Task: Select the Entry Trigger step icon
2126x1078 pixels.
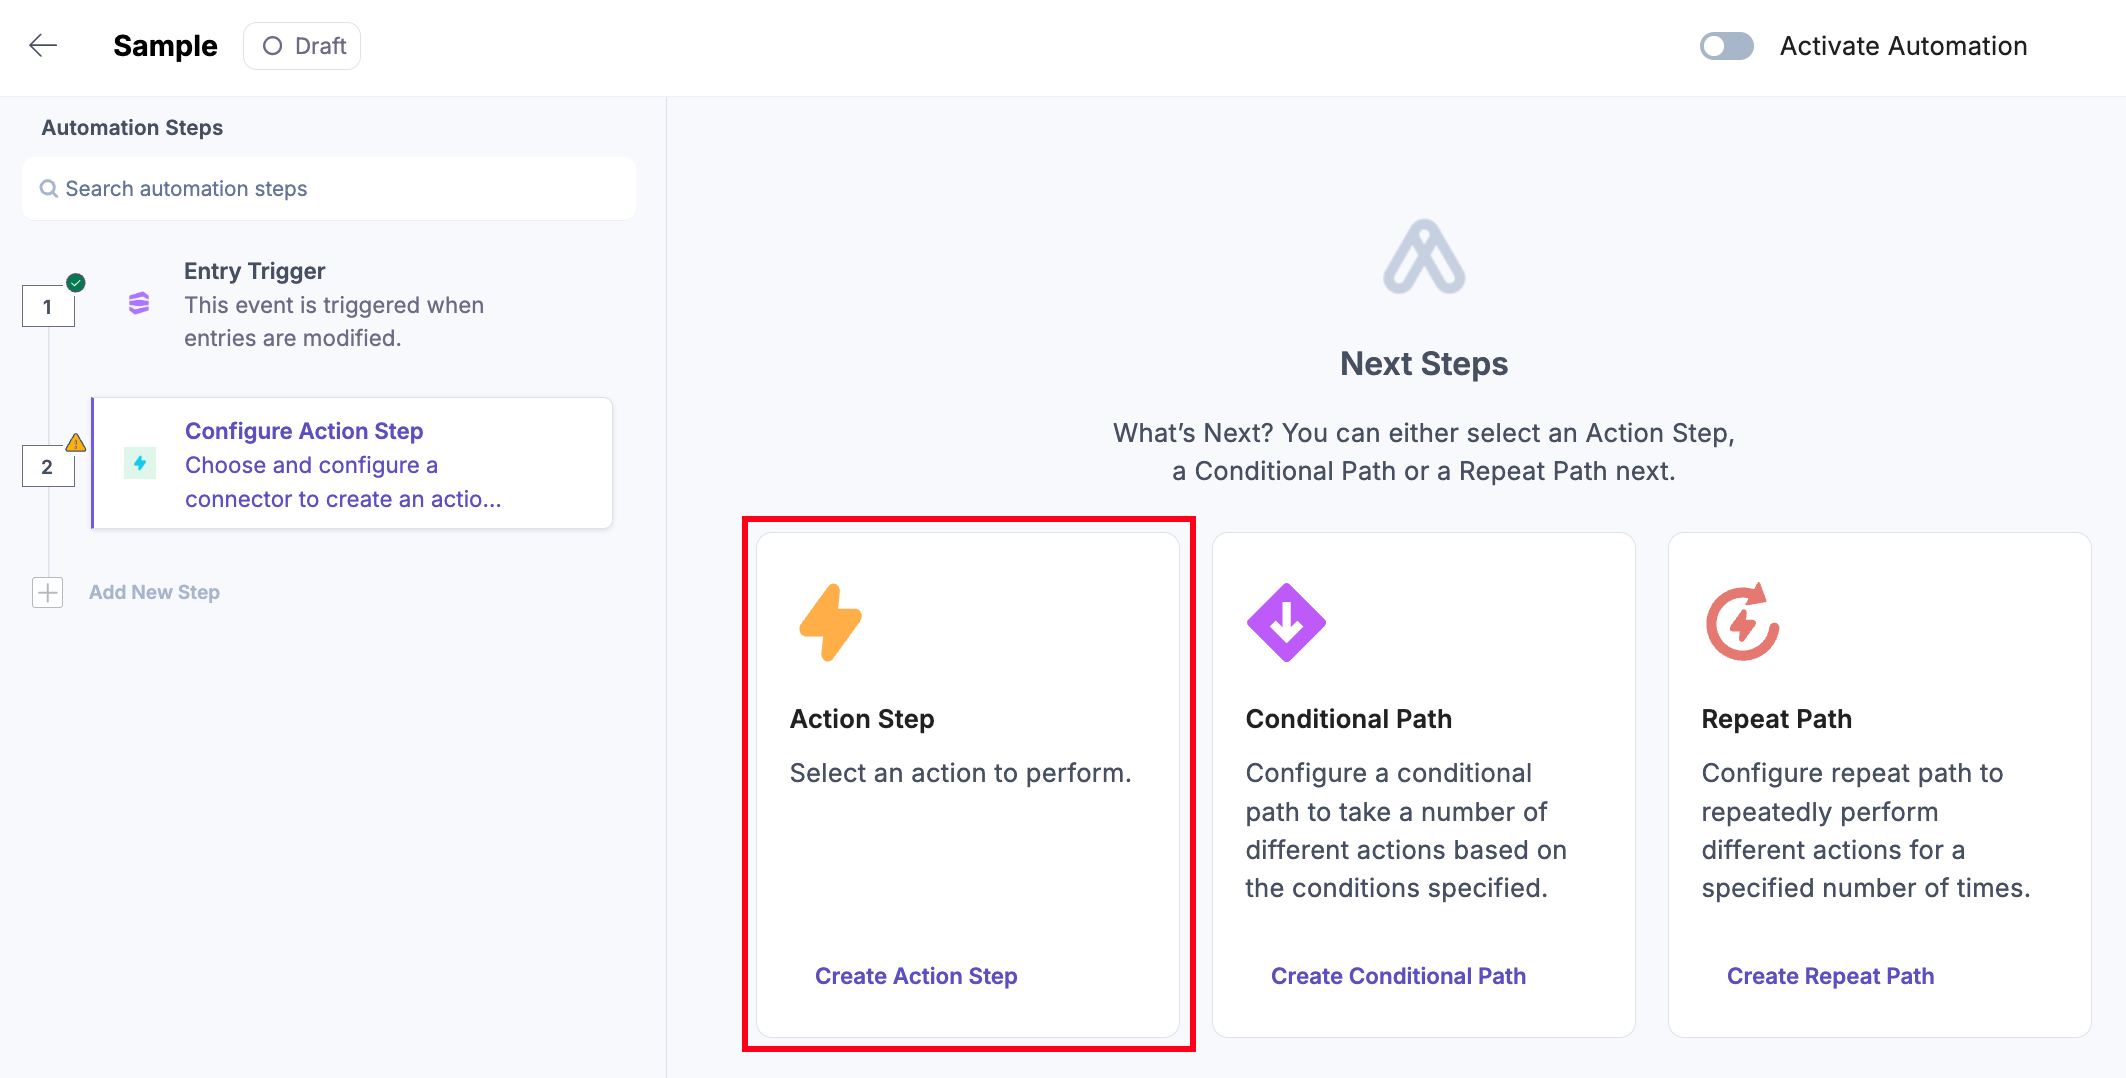Action: [x=139, y=303]
